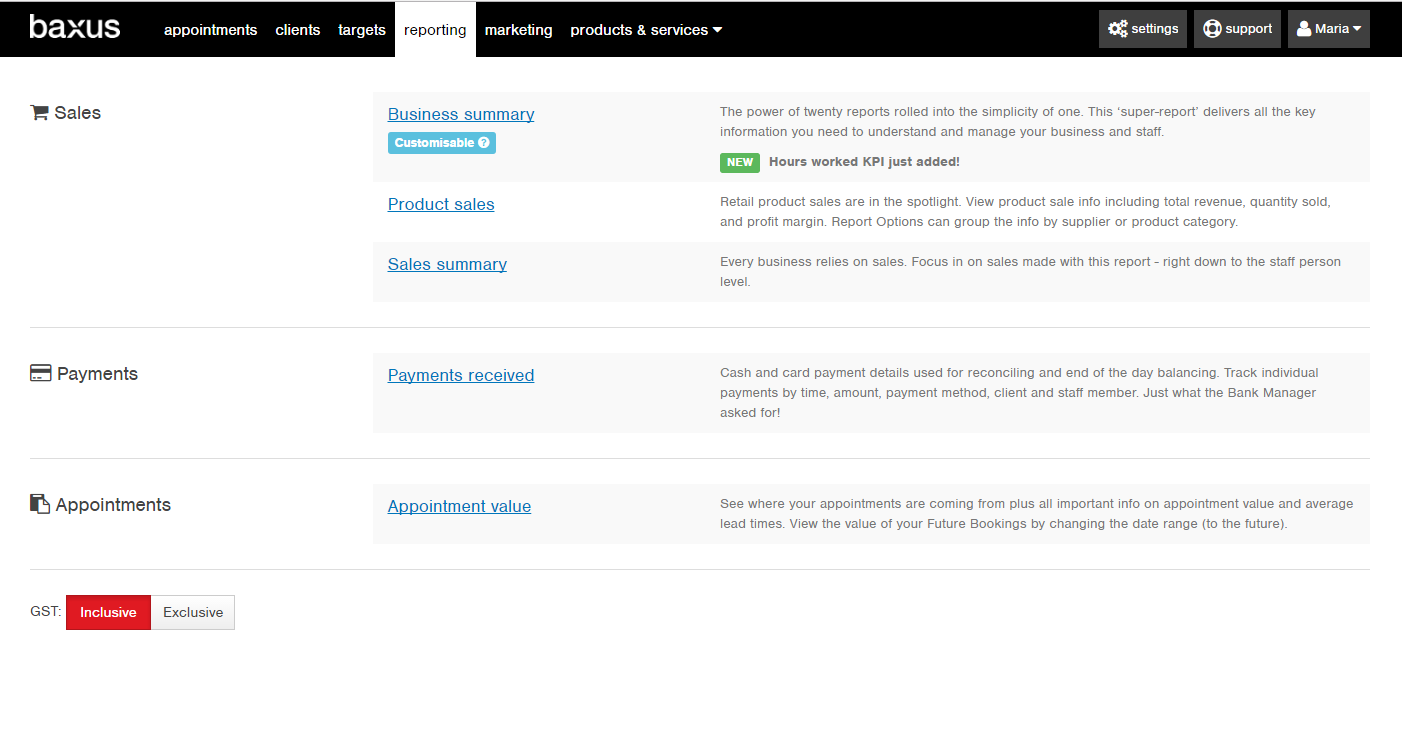Open the Business summary report

coord(460,113)
